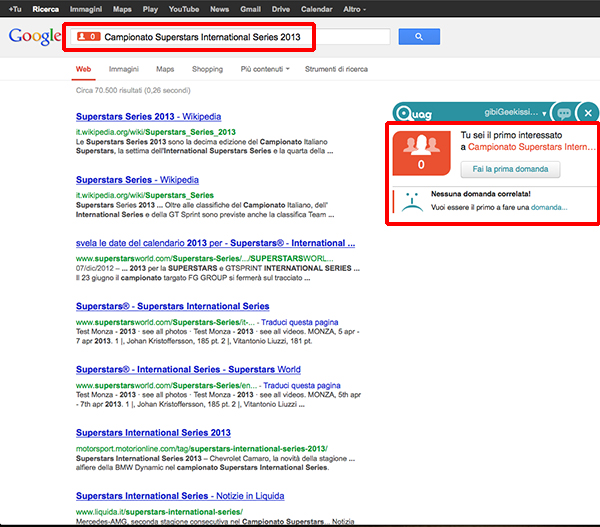600x527 pixels.
Task: Open 'svela le date del calendario 2013' result
Action: [x=215, y=243]
